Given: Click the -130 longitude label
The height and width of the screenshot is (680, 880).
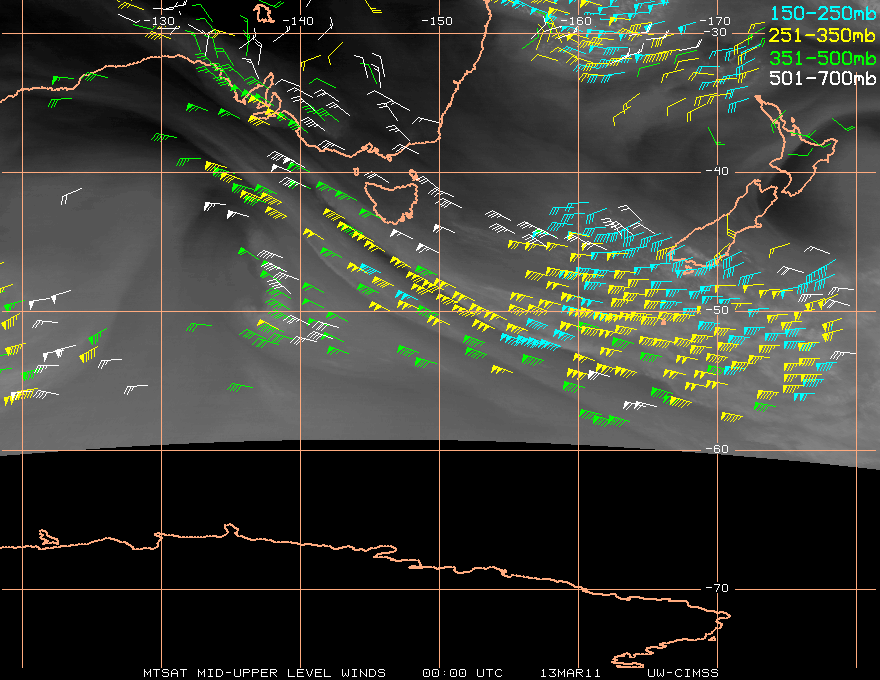Looking at the screenshot, I should 159,21.
